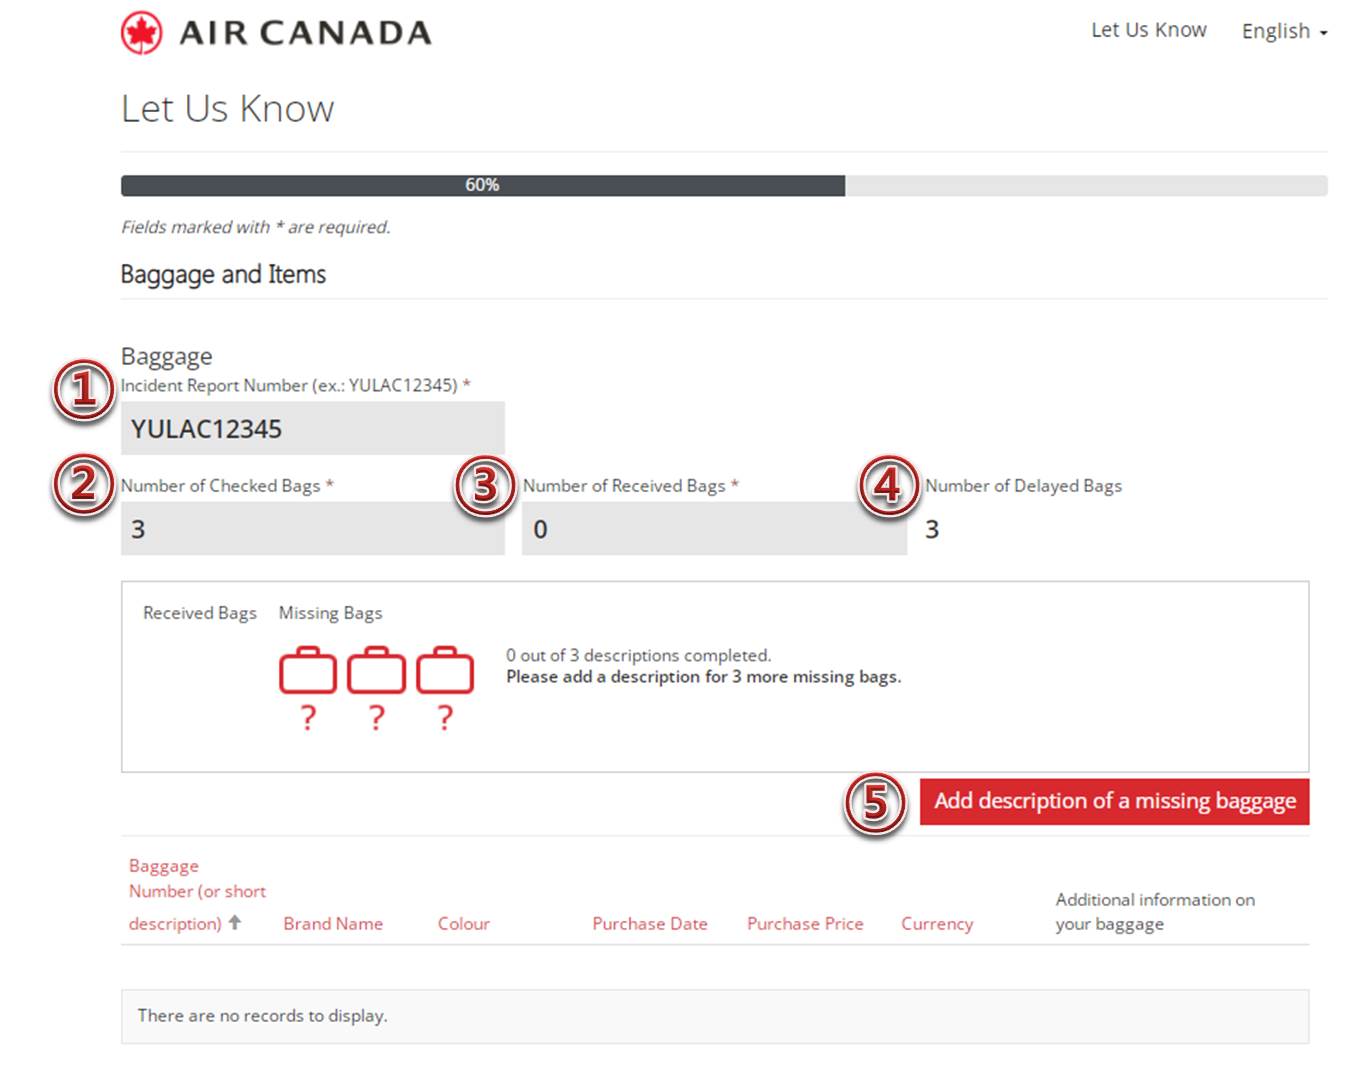
Task: Sort by Currency column
Action: pyautogui.click(x=937, y=924)
